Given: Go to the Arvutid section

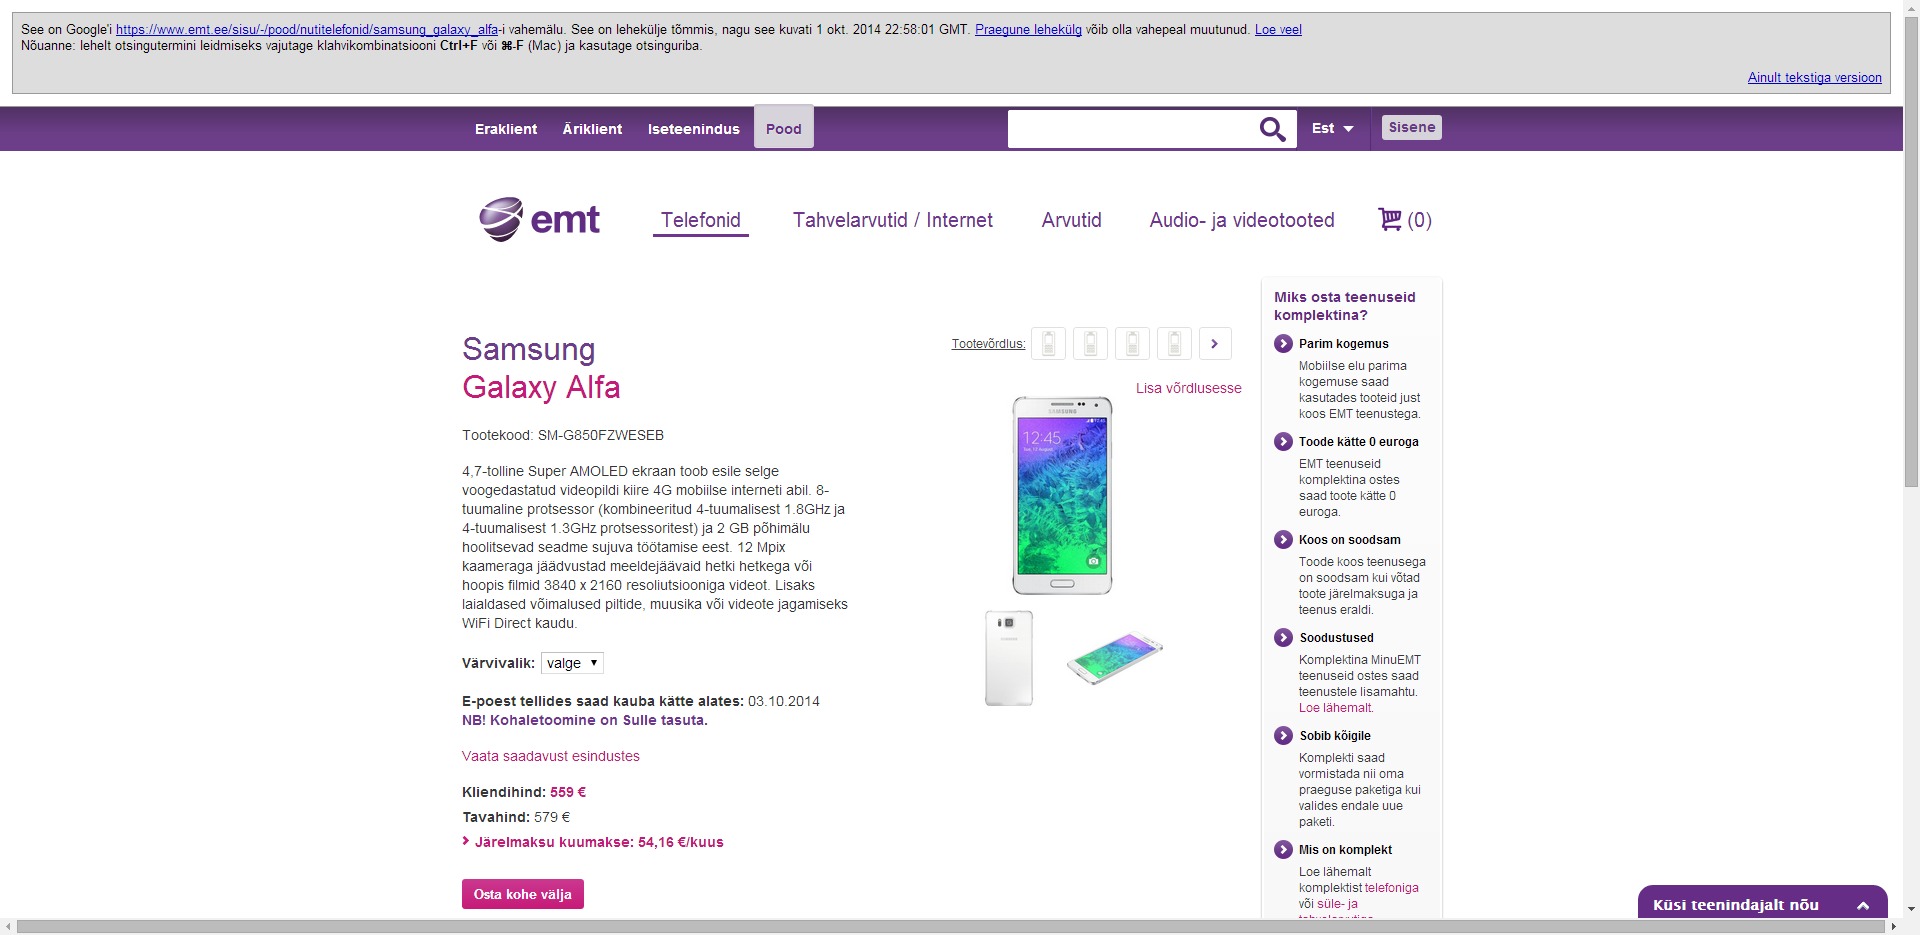Looking at the screenshot, I should click(1072, 220).
